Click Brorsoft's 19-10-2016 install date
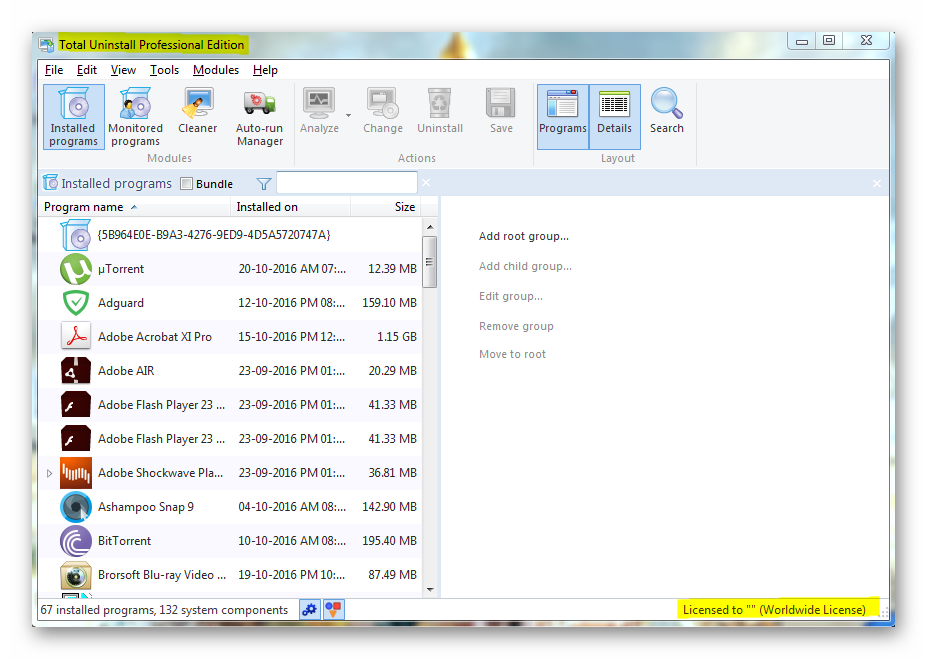 coord(291,575)
